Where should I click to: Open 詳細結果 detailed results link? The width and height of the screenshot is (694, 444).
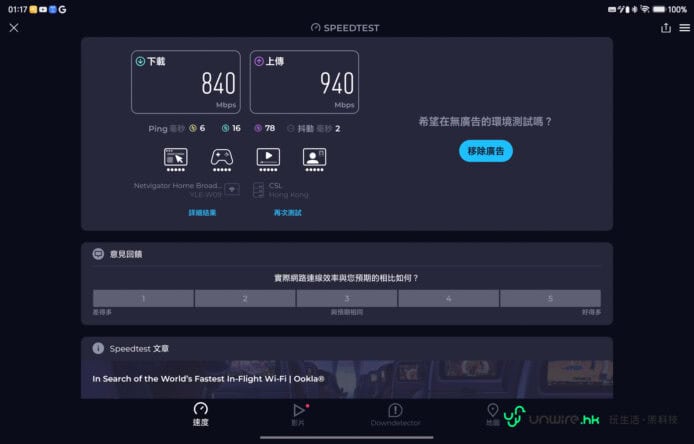202,213
